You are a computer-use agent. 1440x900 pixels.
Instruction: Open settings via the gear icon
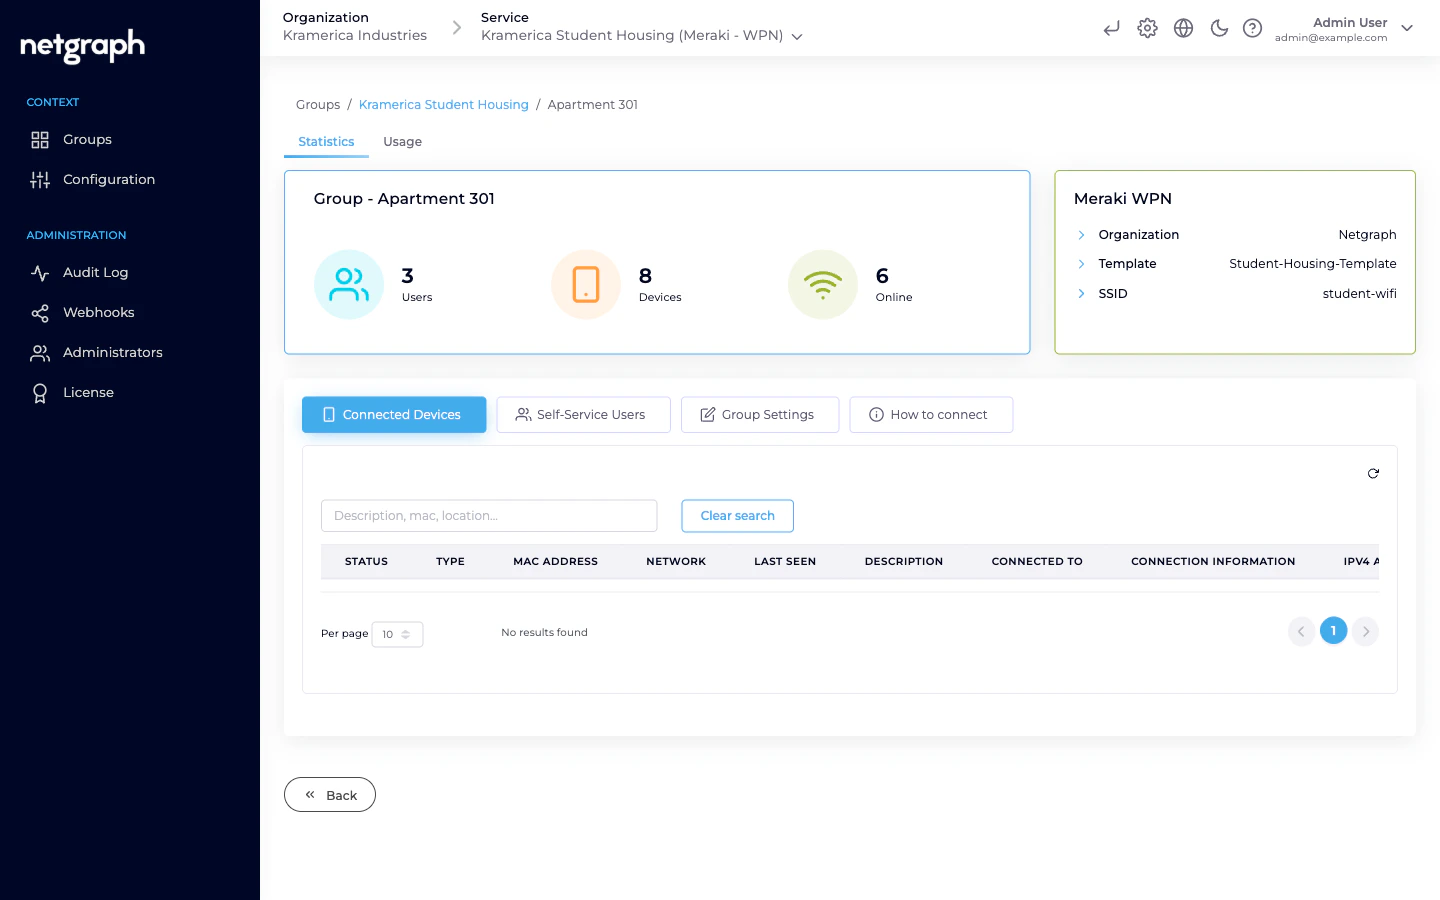(1147, 28)
